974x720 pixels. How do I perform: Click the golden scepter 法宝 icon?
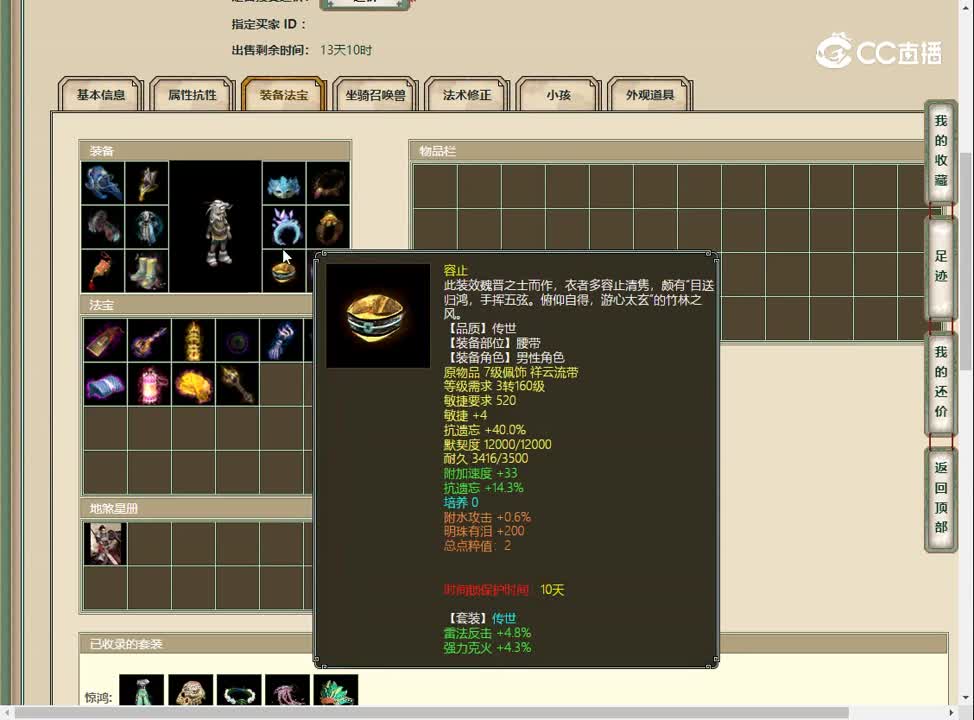(x=237, y=385)
